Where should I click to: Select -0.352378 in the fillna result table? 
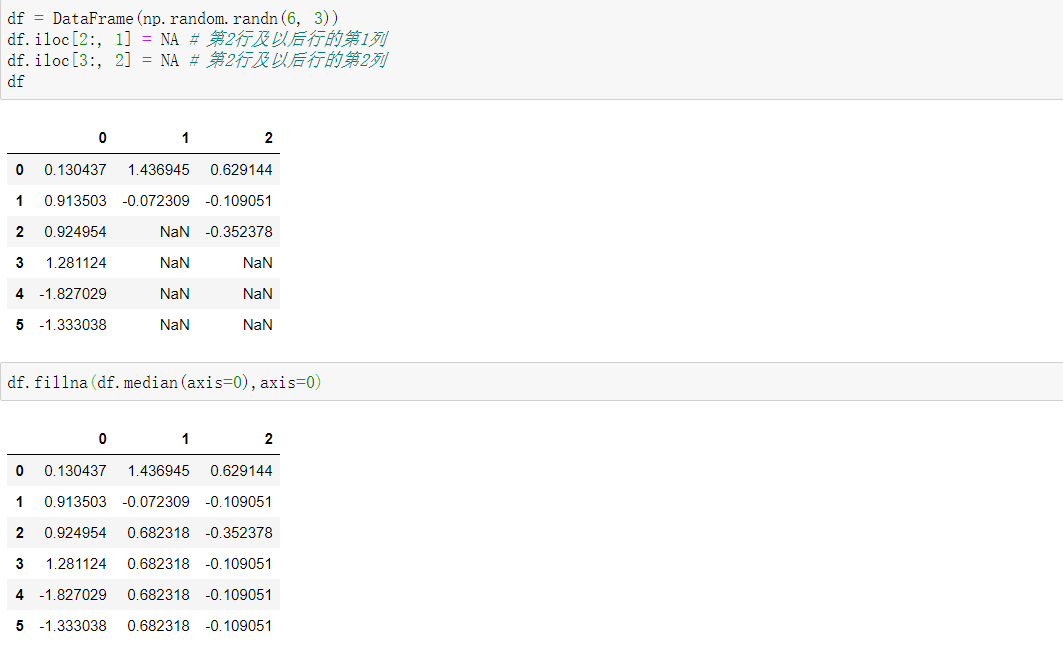coord(239,533)
